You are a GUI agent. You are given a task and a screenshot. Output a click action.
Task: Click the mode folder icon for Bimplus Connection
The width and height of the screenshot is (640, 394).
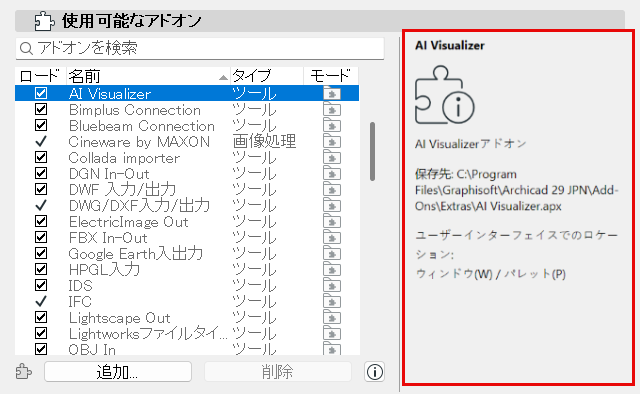click(332, 109)
